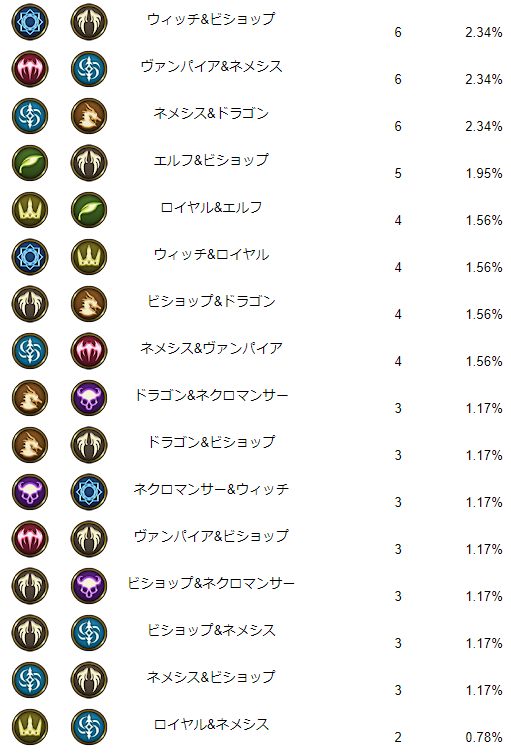Viewport: 511px width, 754px height.
Task: Click the Dragon icon in the ネメシス&ドラゴン row
Action: (89, 116)
